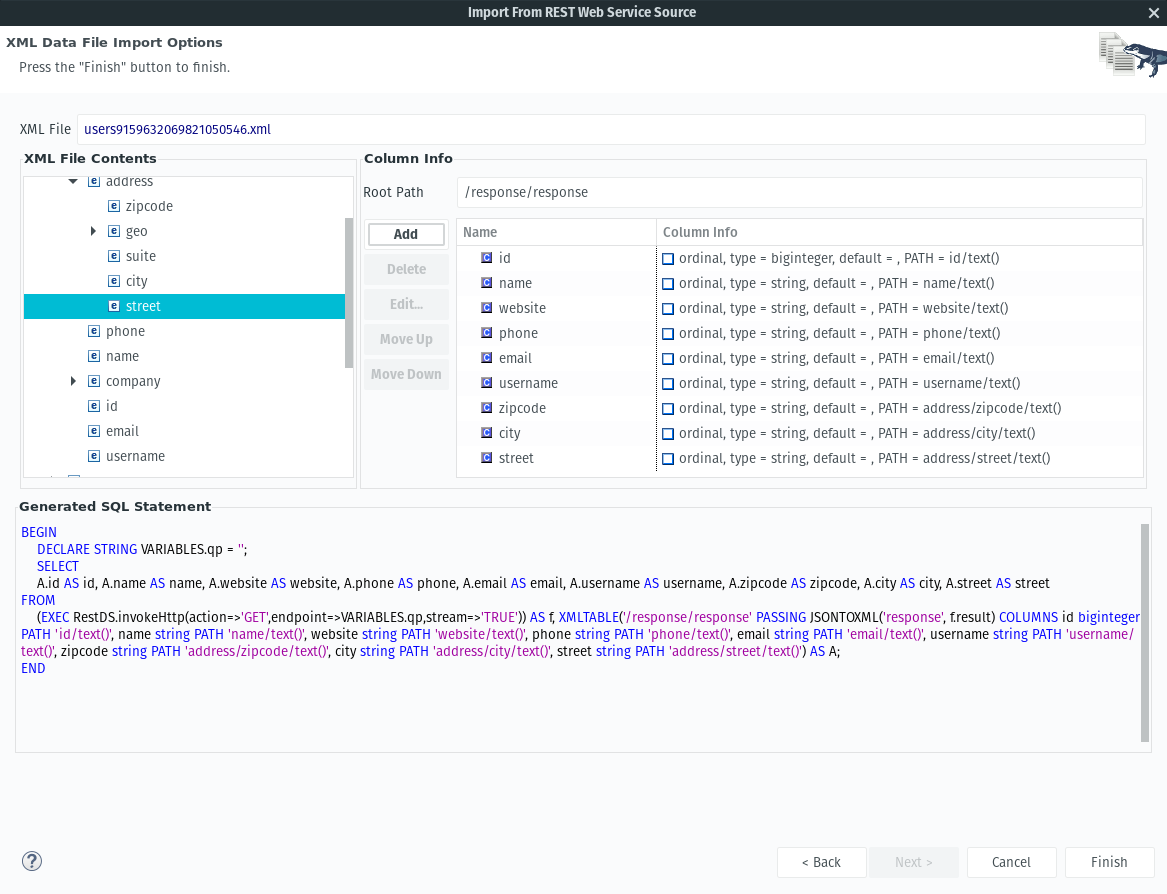1167x894 pixels.
Task: Click the column icon for username row
Action: click(487, 383)
